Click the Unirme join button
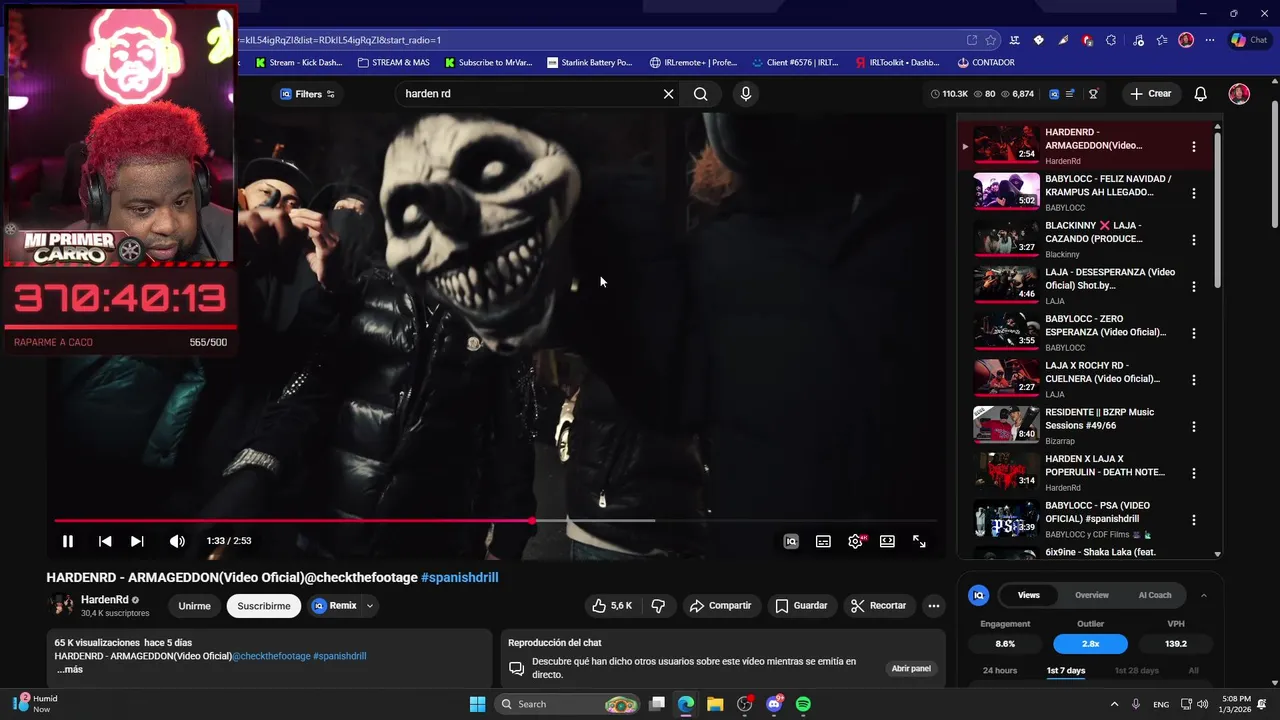1280x720 pixels. click(194, 606)
